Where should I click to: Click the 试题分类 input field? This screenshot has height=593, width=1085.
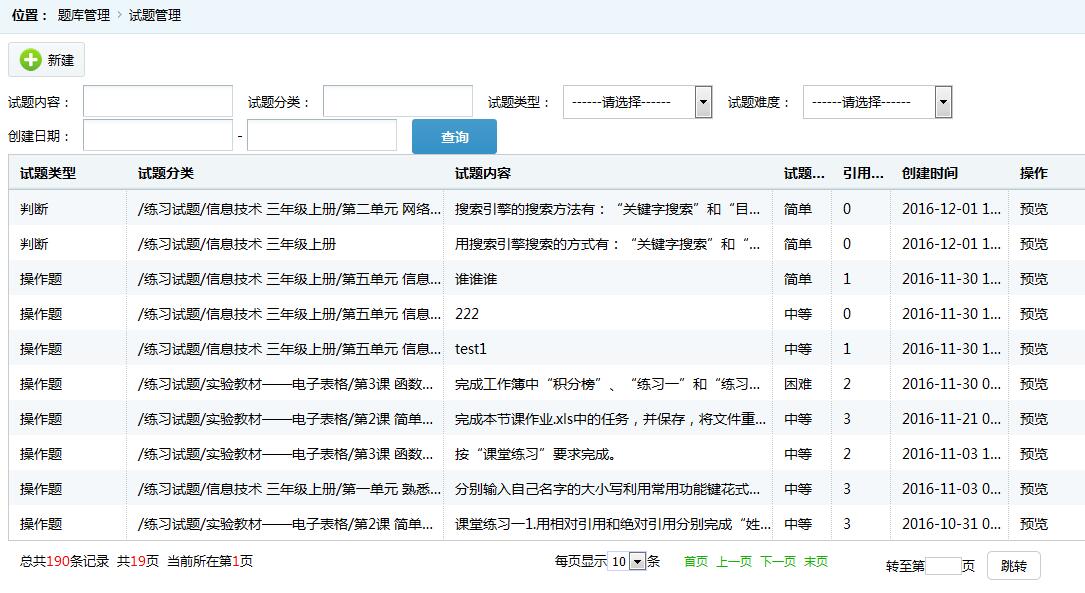tap(398, 102)
